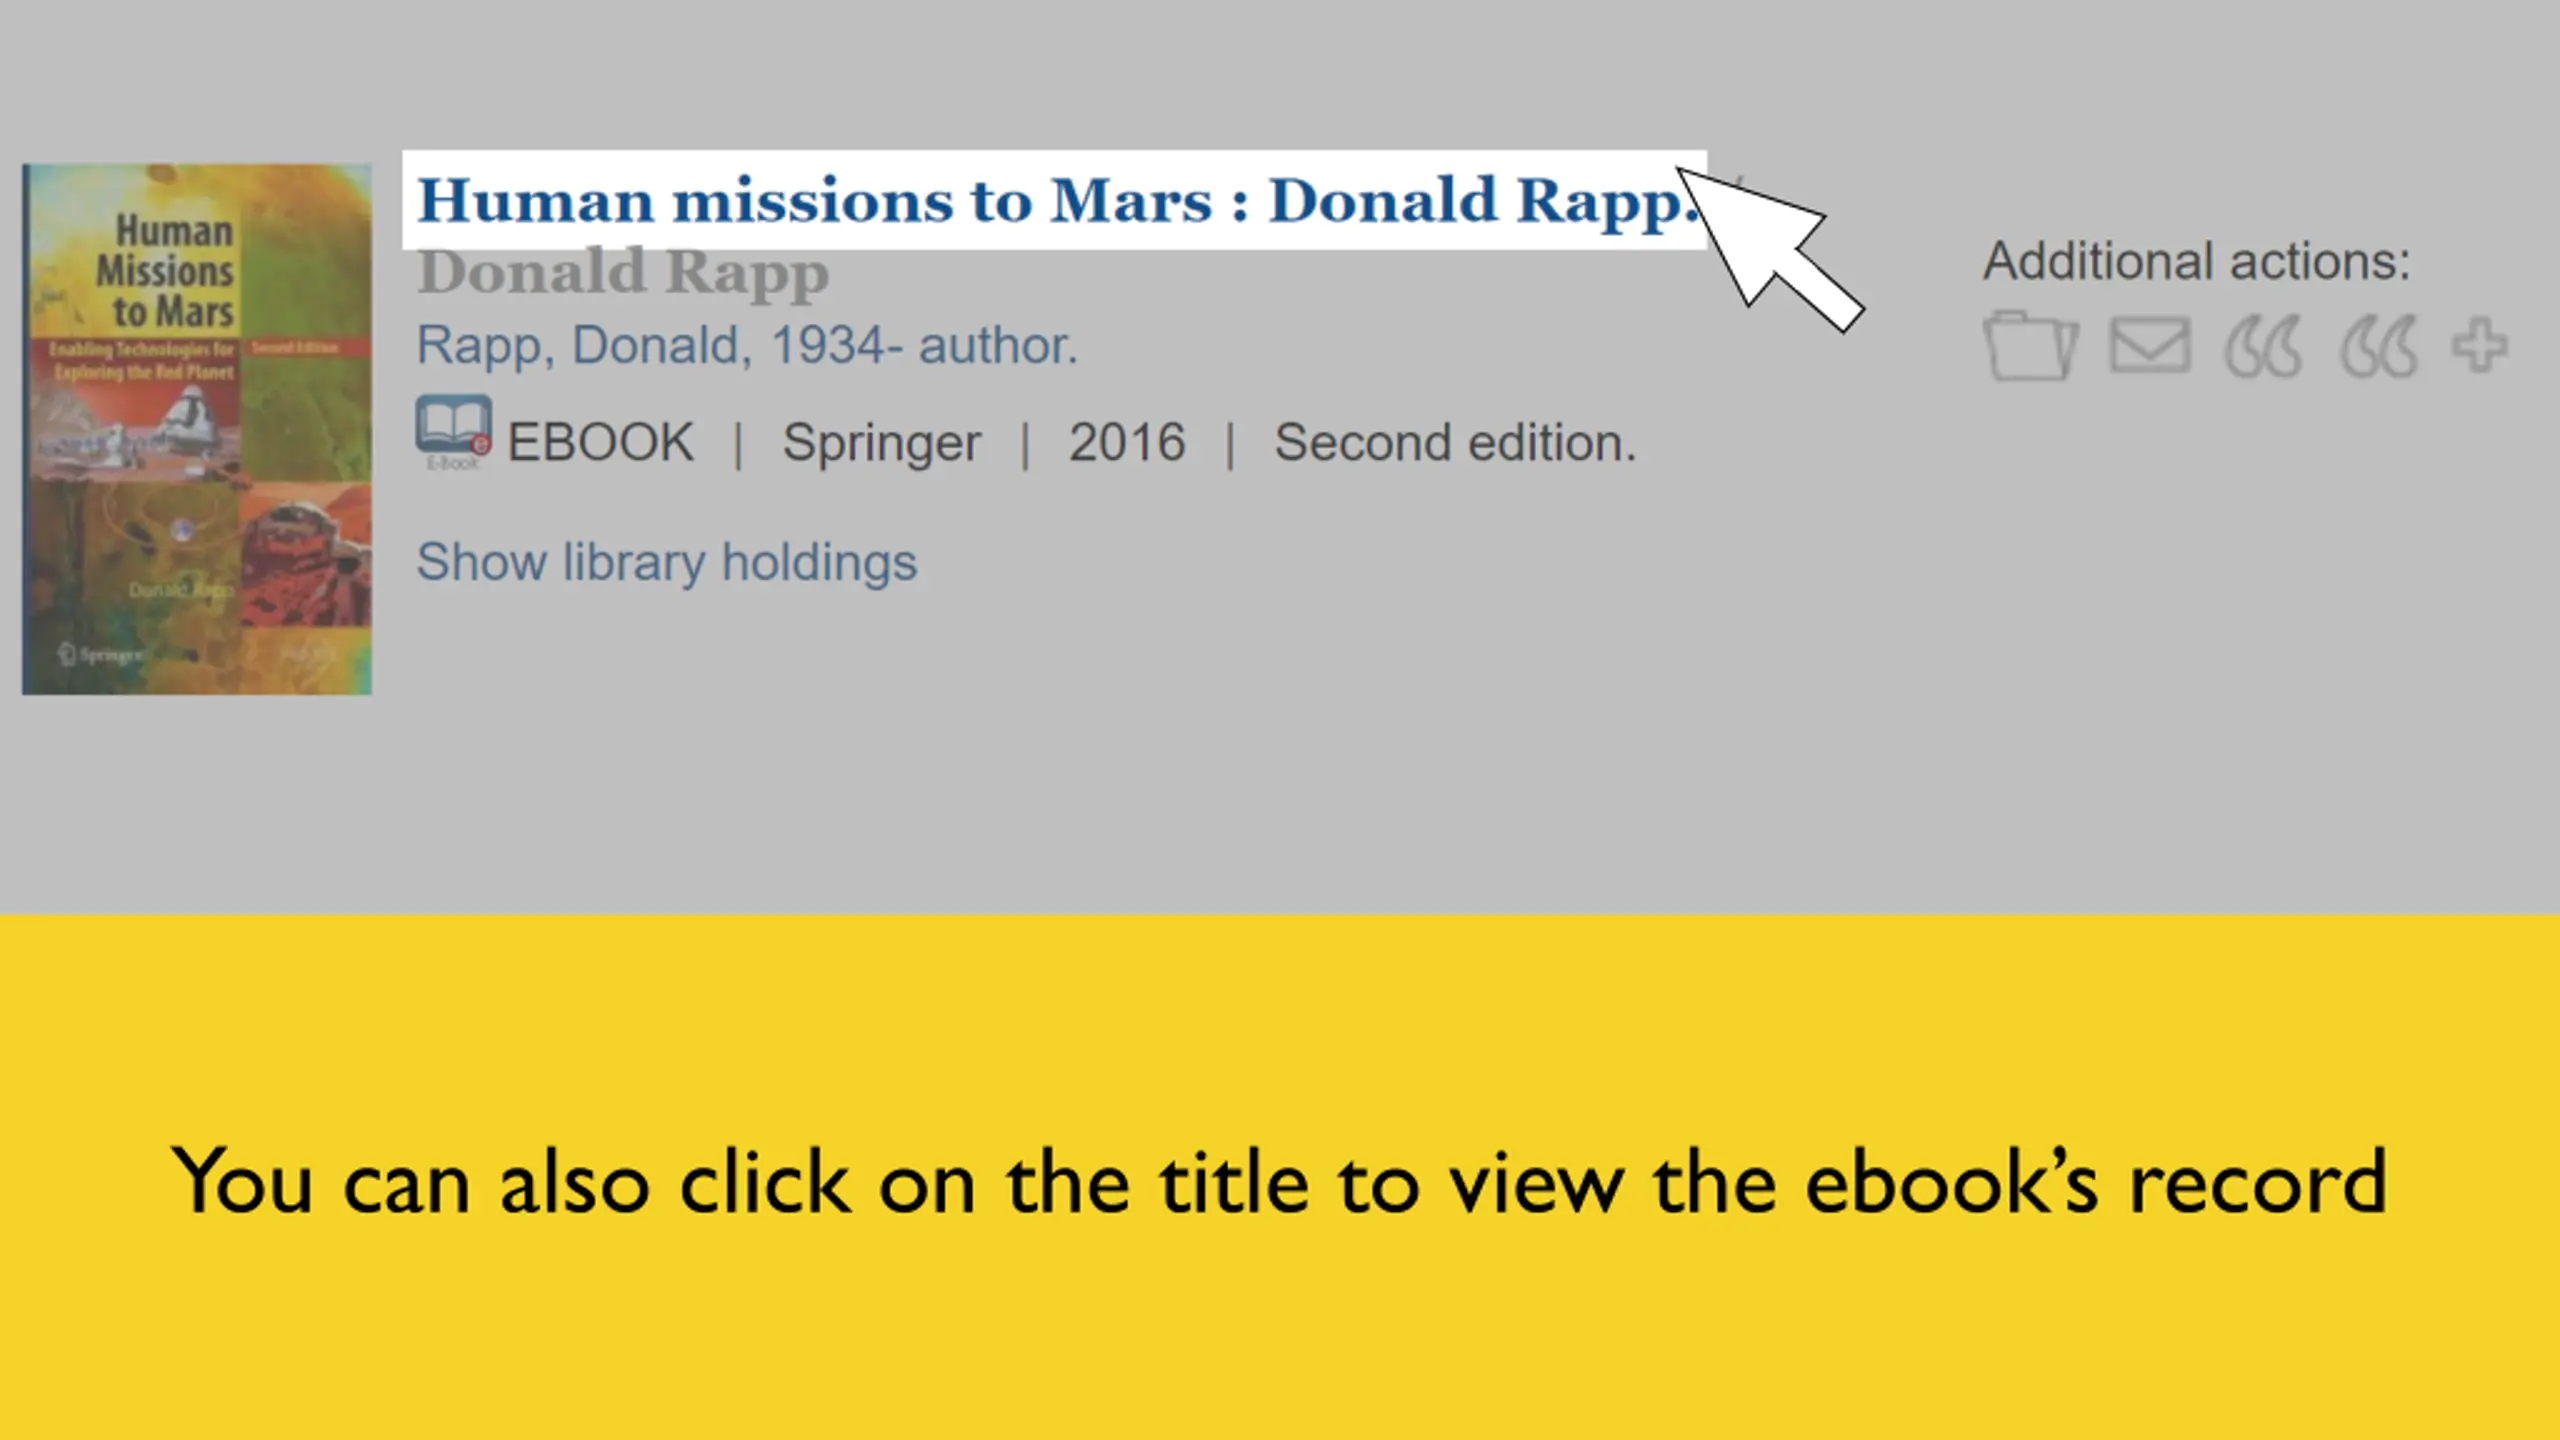
Task: Click the gray Donald Rapp subtitle line
Action: click(x=623, y=273)
